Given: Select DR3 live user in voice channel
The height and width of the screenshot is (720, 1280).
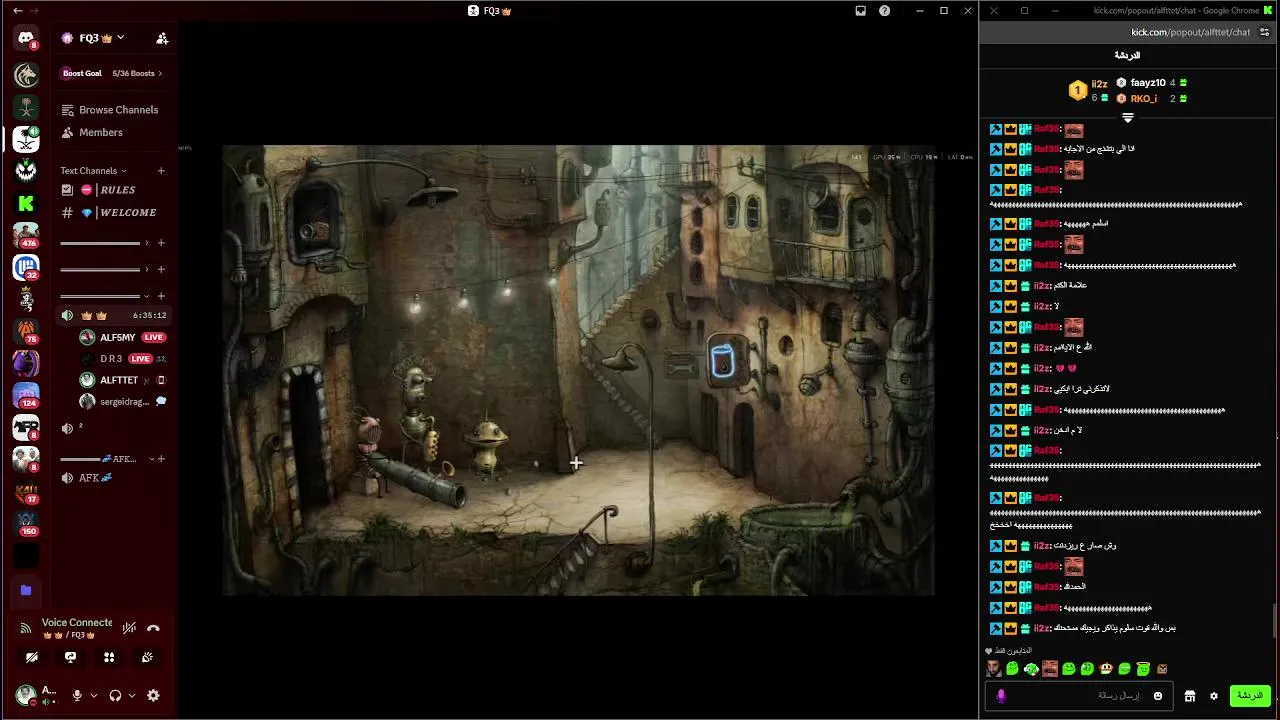Looking at the screenshot, I should pyautogui.click(x=122, y=358).
